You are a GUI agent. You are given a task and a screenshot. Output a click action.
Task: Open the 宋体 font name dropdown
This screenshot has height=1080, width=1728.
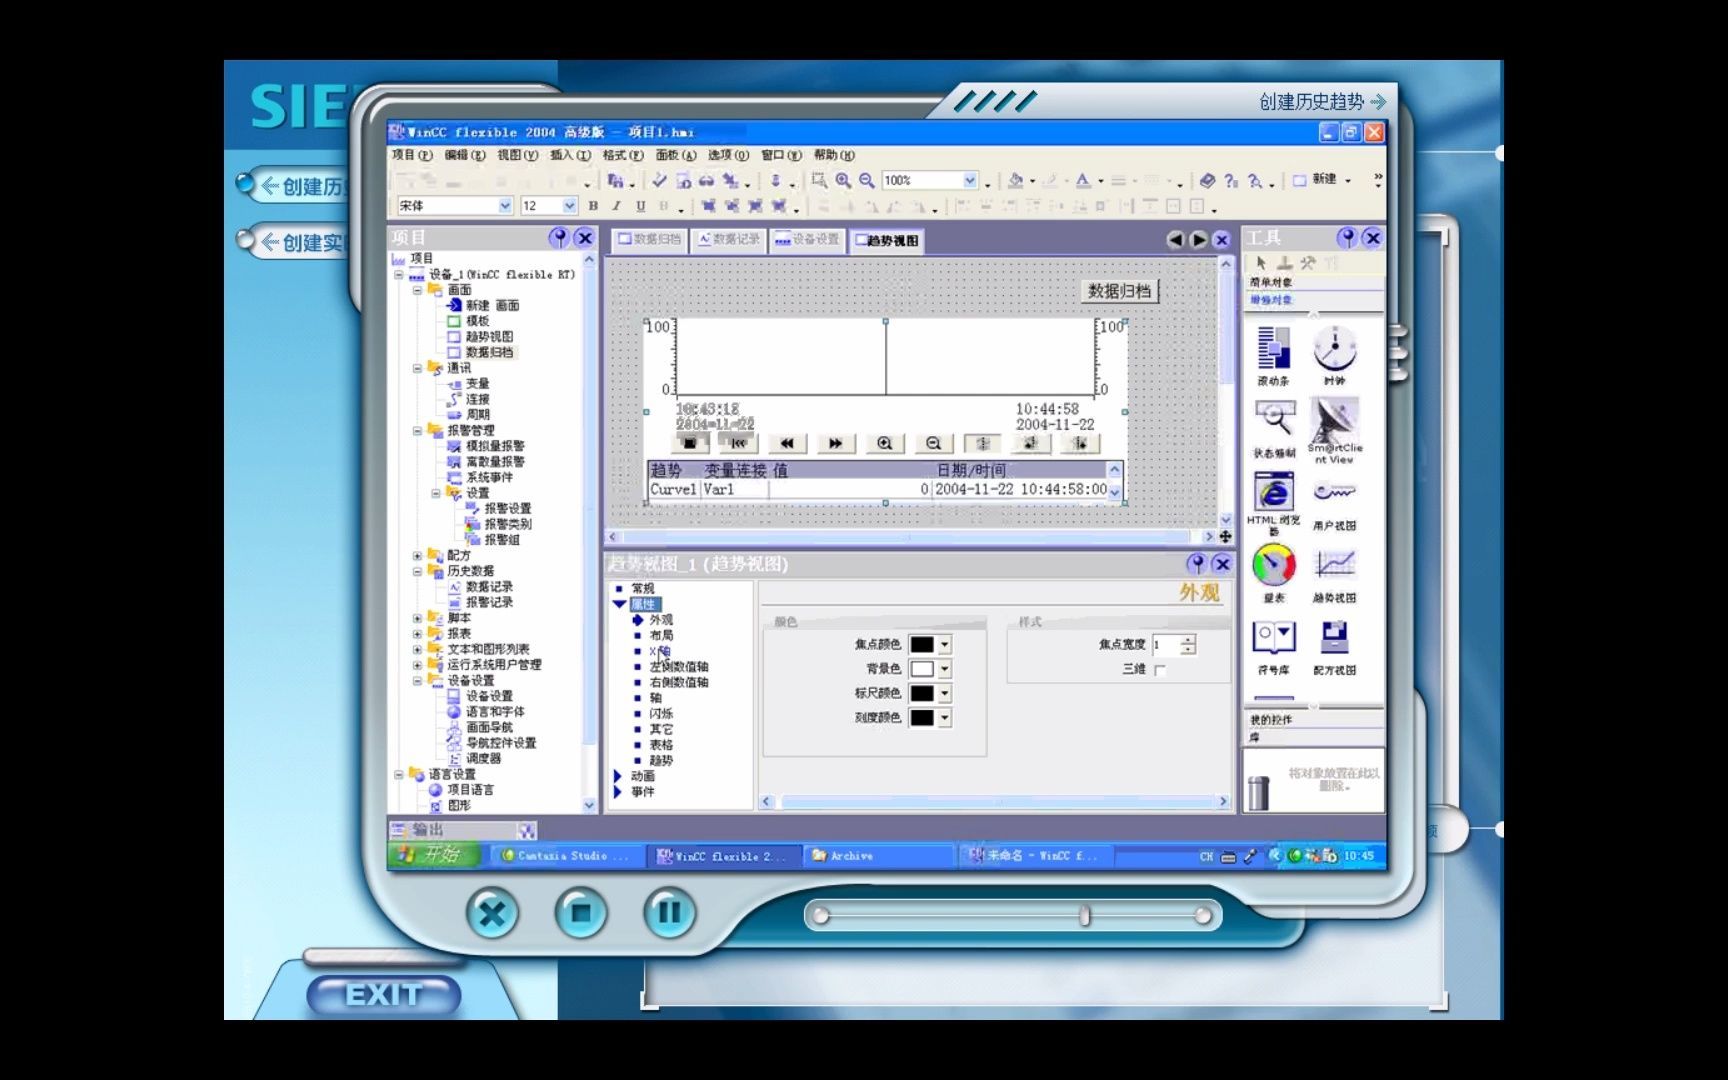pyautogui.click(x=505, y=206)
